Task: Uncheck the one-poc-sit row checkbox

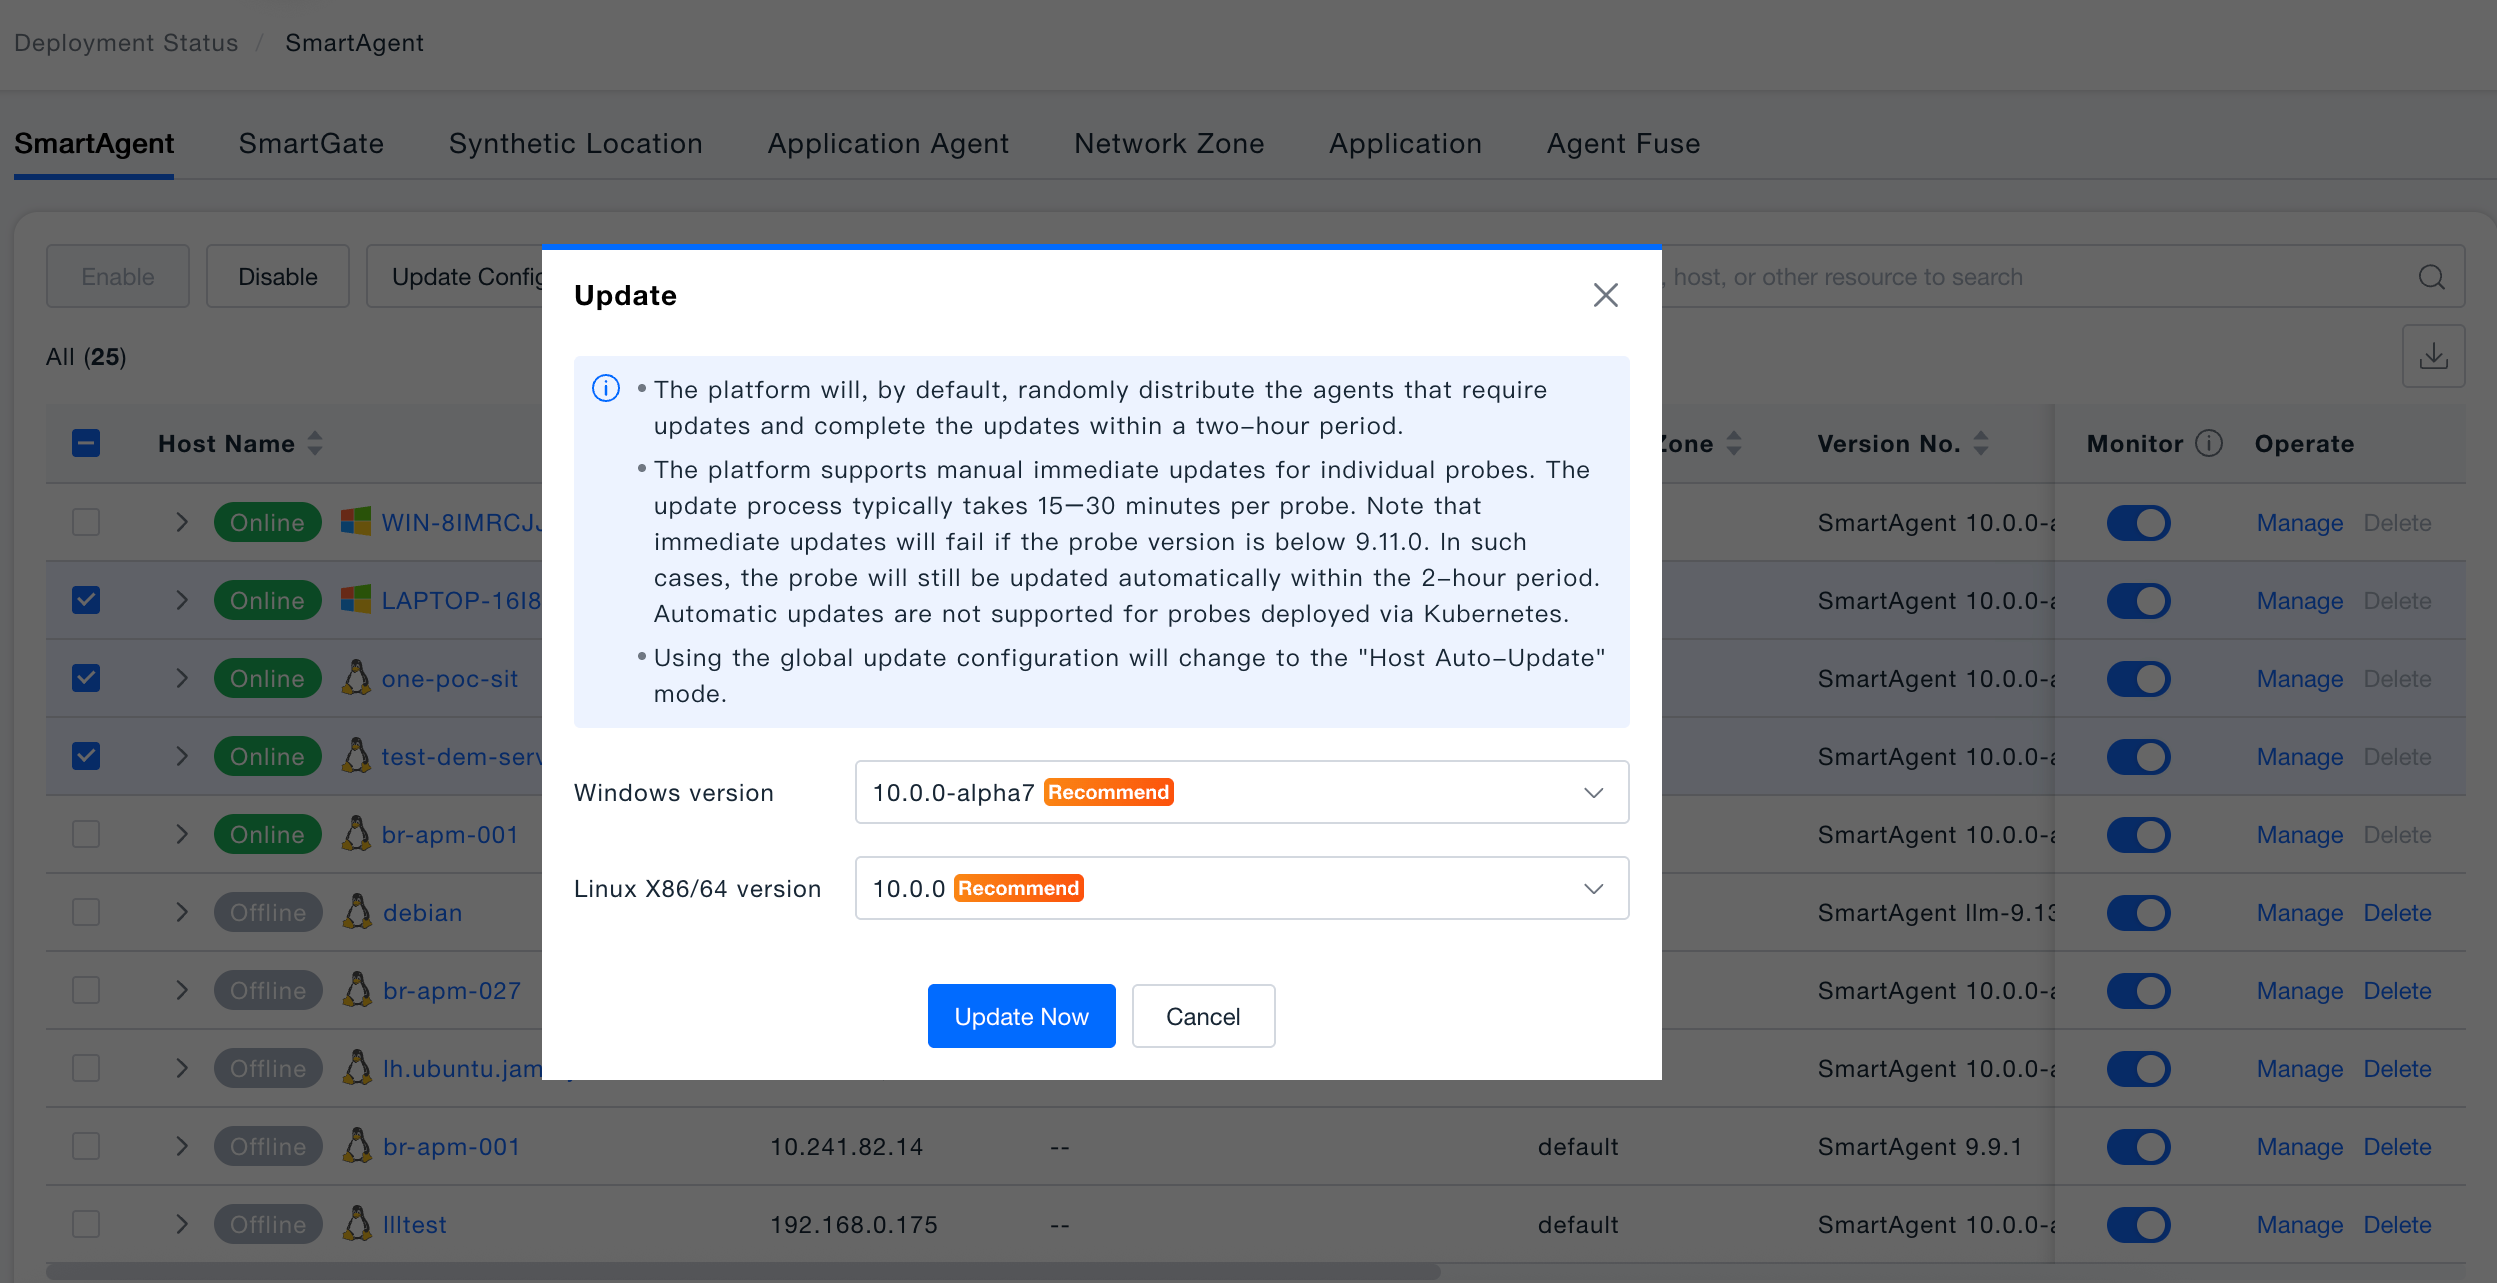Action: pos(86,677)
